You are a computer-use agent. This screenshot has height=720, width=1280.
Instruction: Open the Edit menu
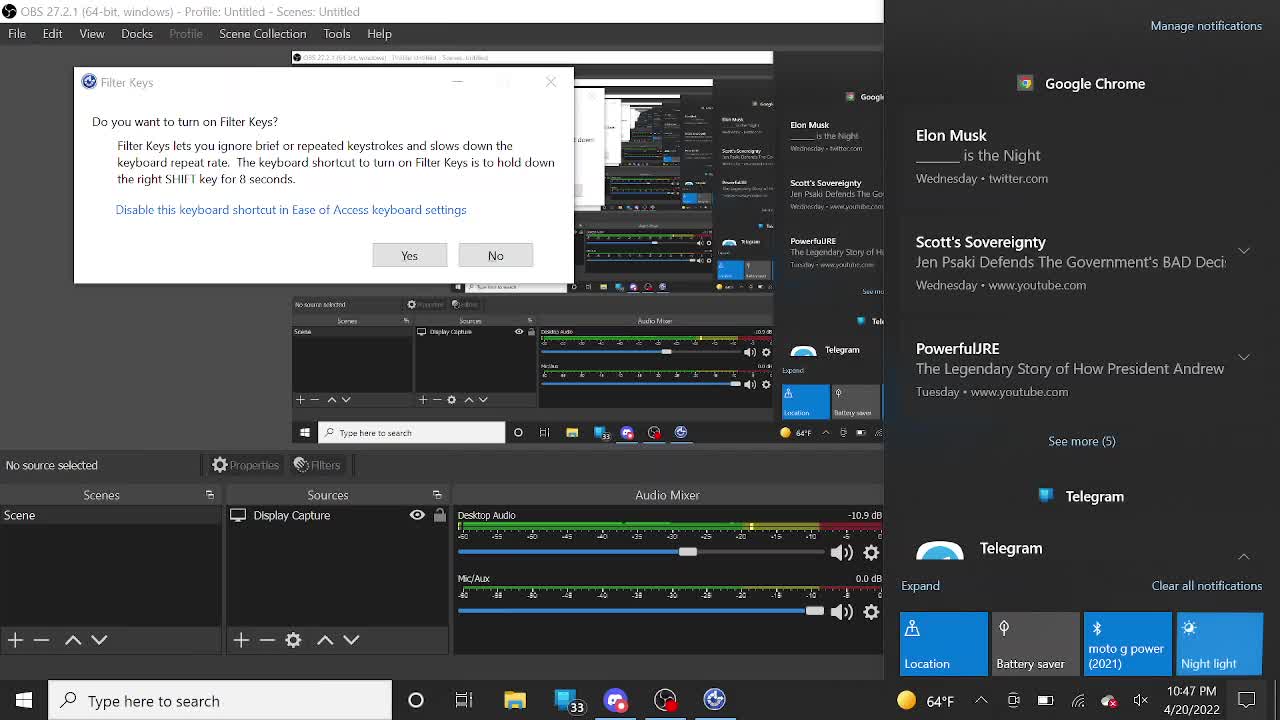point(52,34)
